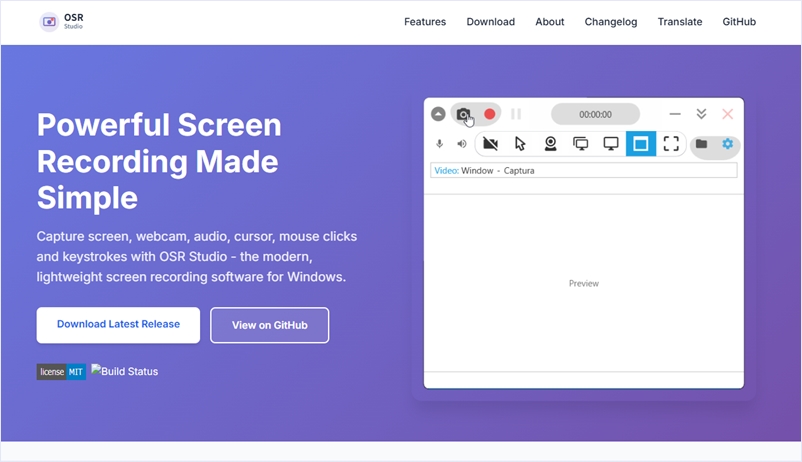Click the camera screenshot icon

tap(463, 114)
